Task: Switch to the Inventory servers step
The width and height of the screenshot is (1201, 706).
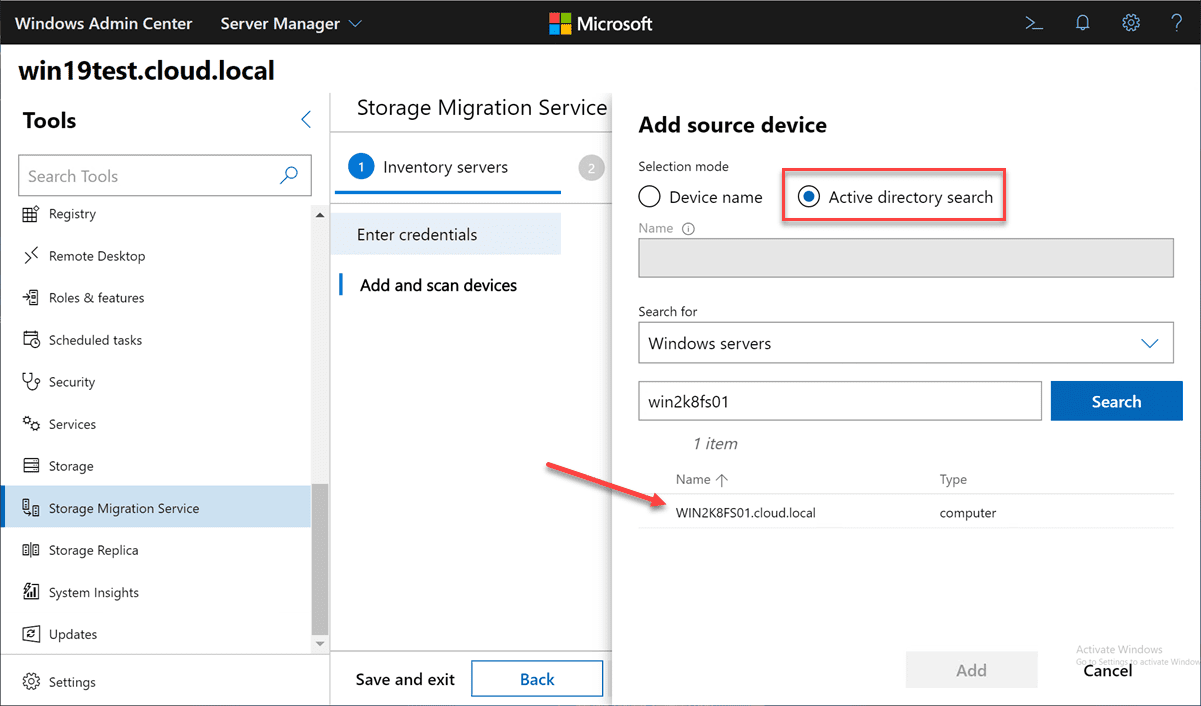Action: coord(447,167)
